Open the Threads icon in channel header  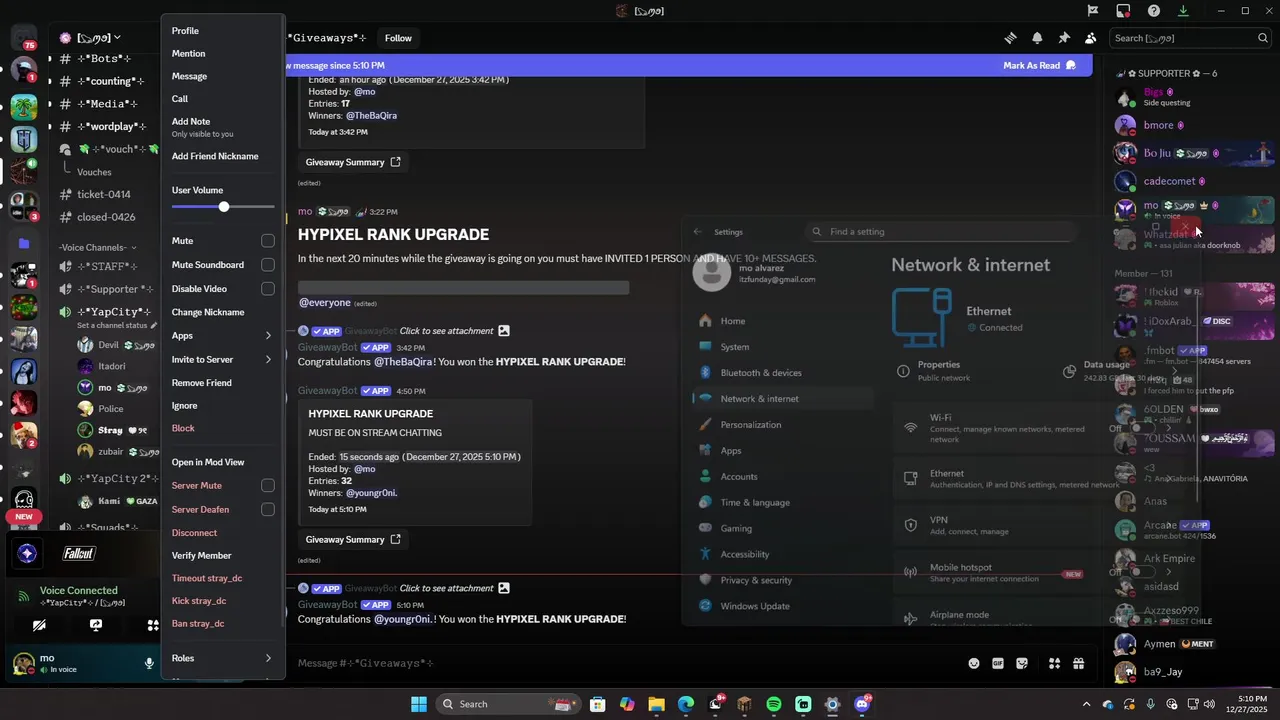1010,38
